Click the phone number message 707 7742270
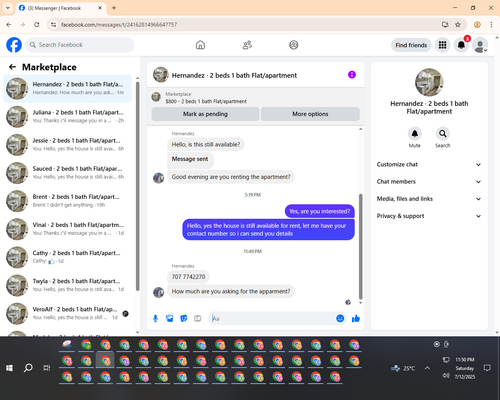This screenshot has width=500, height=400. [x=188, y=277]
